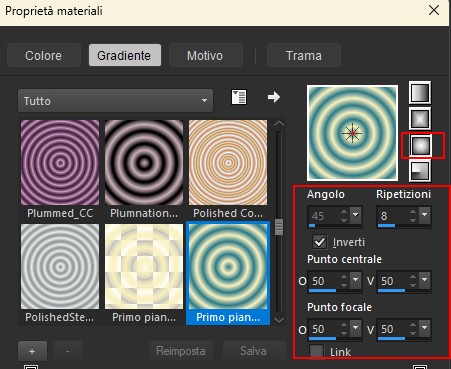This screenshot has height=369, width=451.
Task: Click the Ripetizioni blue slider bar
Action: point(386,226)
